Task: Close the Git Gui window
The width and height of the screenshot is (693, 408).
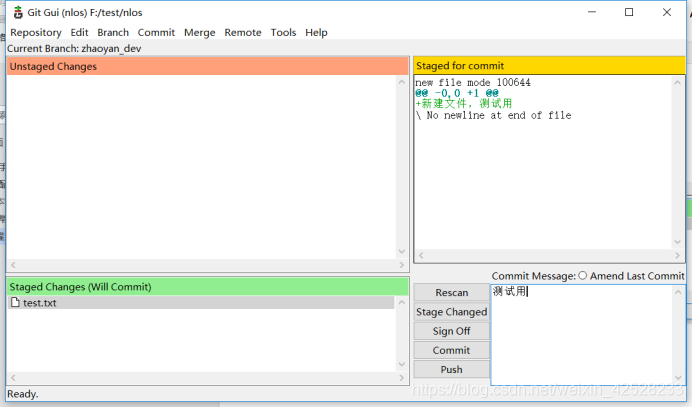Action: (667, 12)
